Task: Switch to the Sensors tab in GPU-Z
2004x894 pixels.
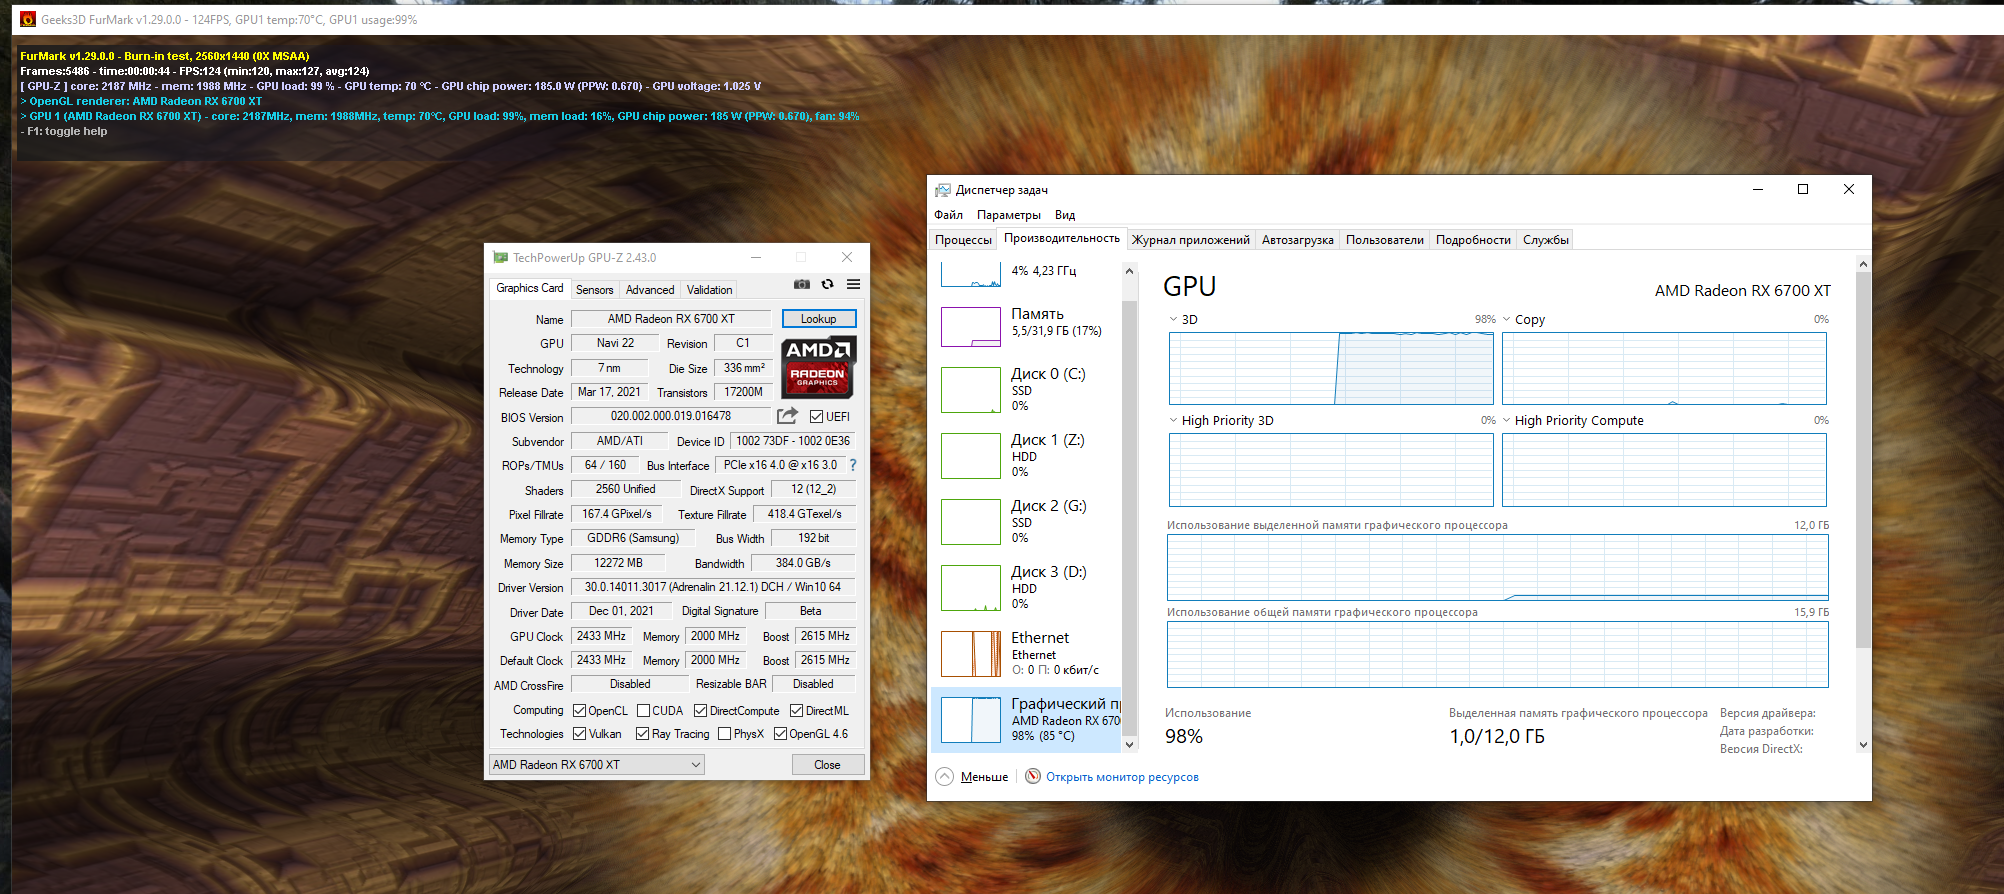Action: click(595, 290)
